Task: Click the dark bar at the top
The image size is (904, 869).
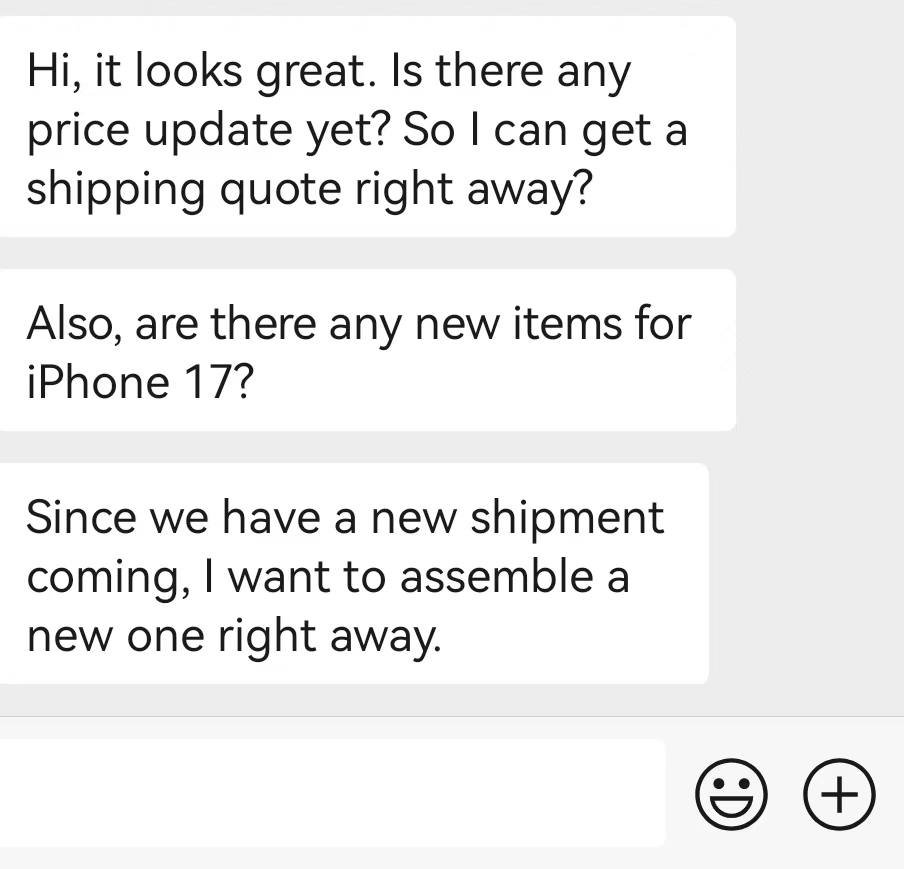Action: (x=452, y=4)
